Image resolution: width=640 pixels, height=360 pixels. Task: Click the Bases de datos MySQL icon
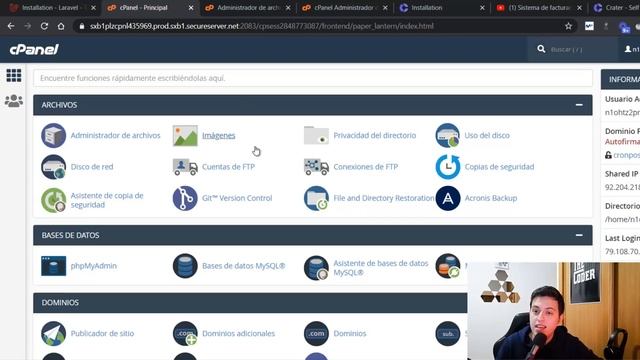pyautogui.click(x=185, y=266)
